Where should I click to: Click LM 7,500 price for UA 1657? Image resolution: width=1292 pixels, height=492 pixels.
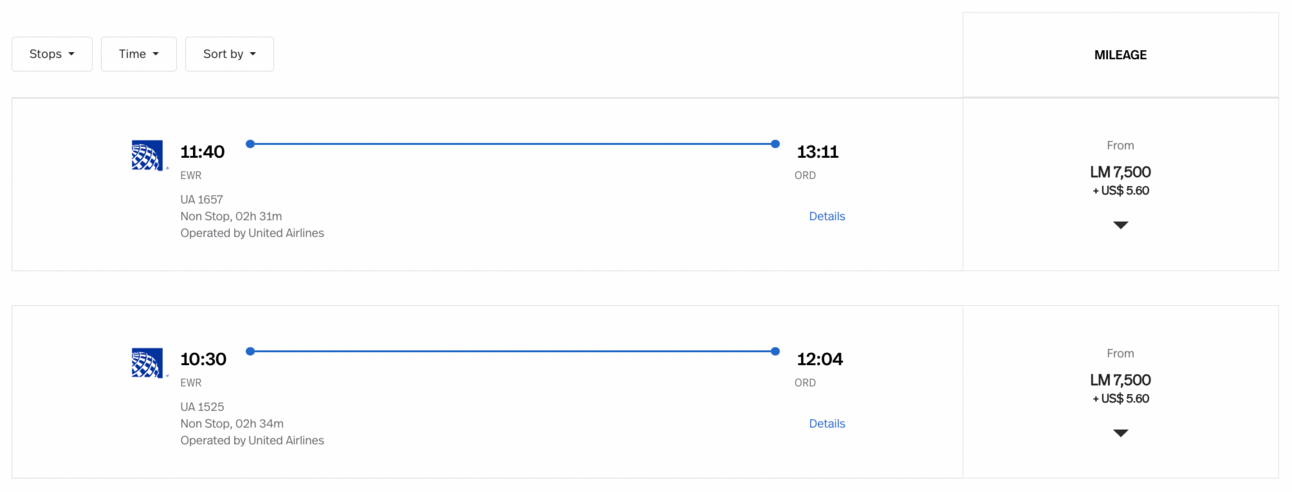pyautogui.click(x=1120, y=172)
